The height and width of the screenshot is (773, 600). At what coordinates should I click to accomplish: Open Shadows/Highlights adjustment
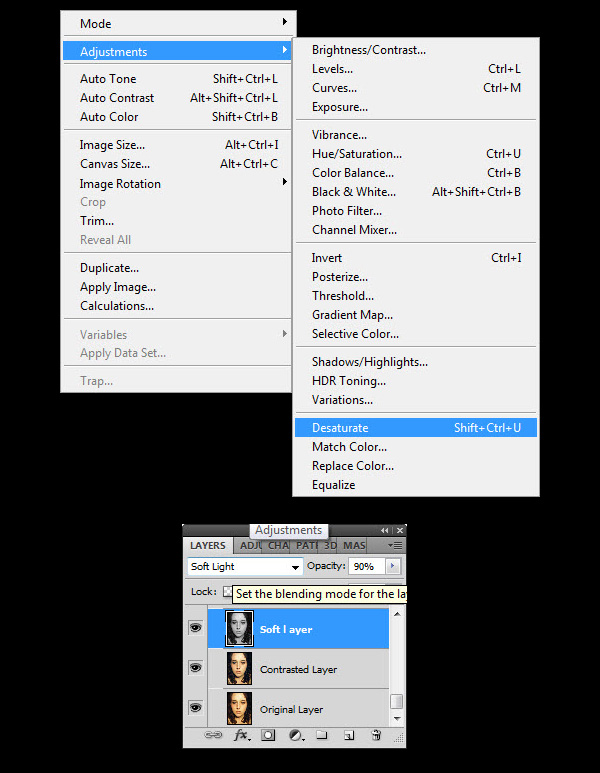[x=416, y=362]
